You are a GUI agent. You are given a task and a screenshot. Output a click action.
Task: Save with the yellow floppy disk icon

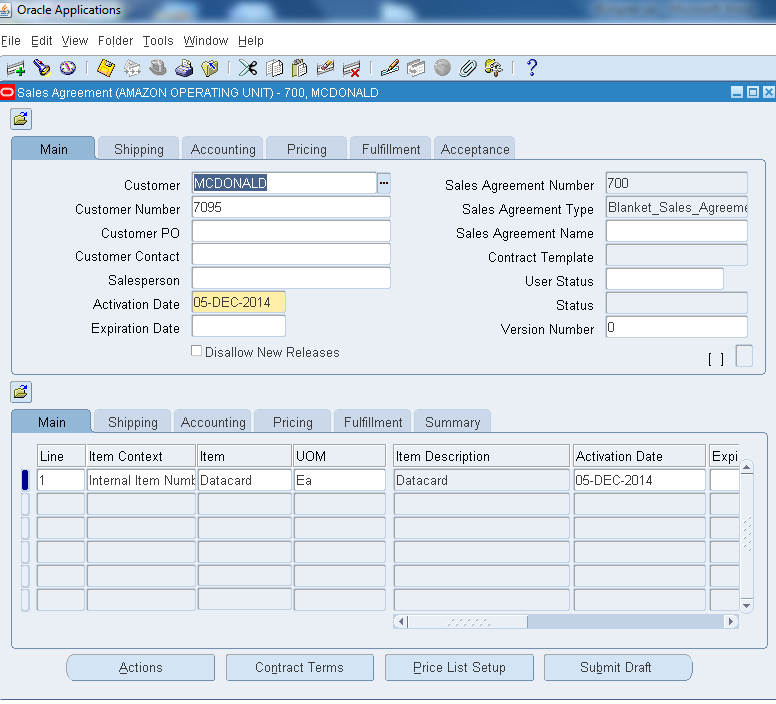click(105, 68)
